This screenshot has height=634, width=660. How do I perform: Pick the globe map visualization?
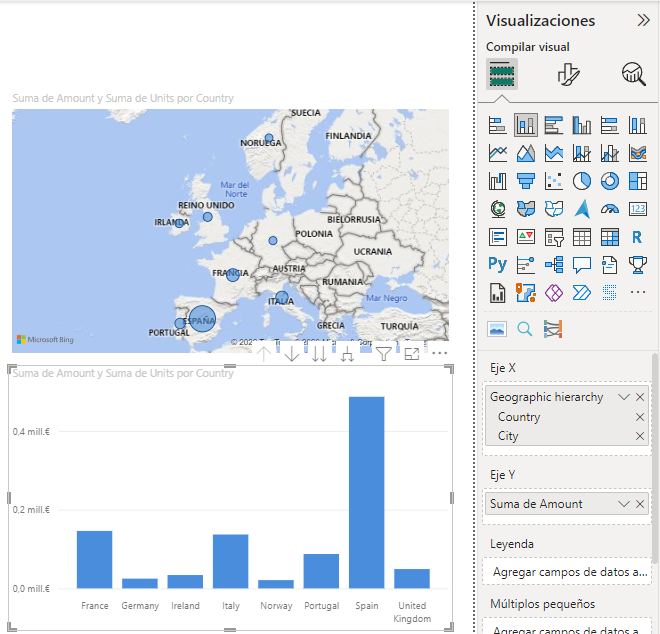[498, 209]
